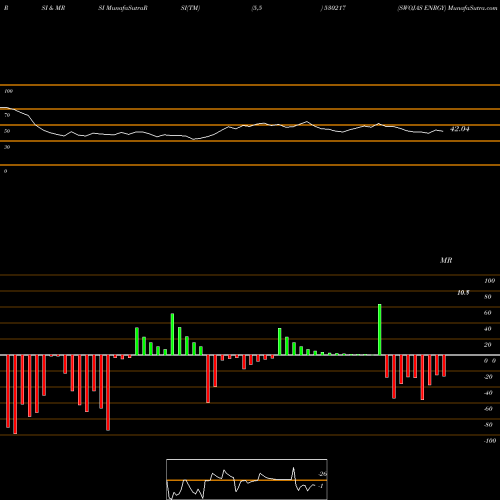This screenshot has width=500, height=500.
Task: Click the SWOJAS ENRGY MunafaSutra.com title text
Action: [447, 8]
